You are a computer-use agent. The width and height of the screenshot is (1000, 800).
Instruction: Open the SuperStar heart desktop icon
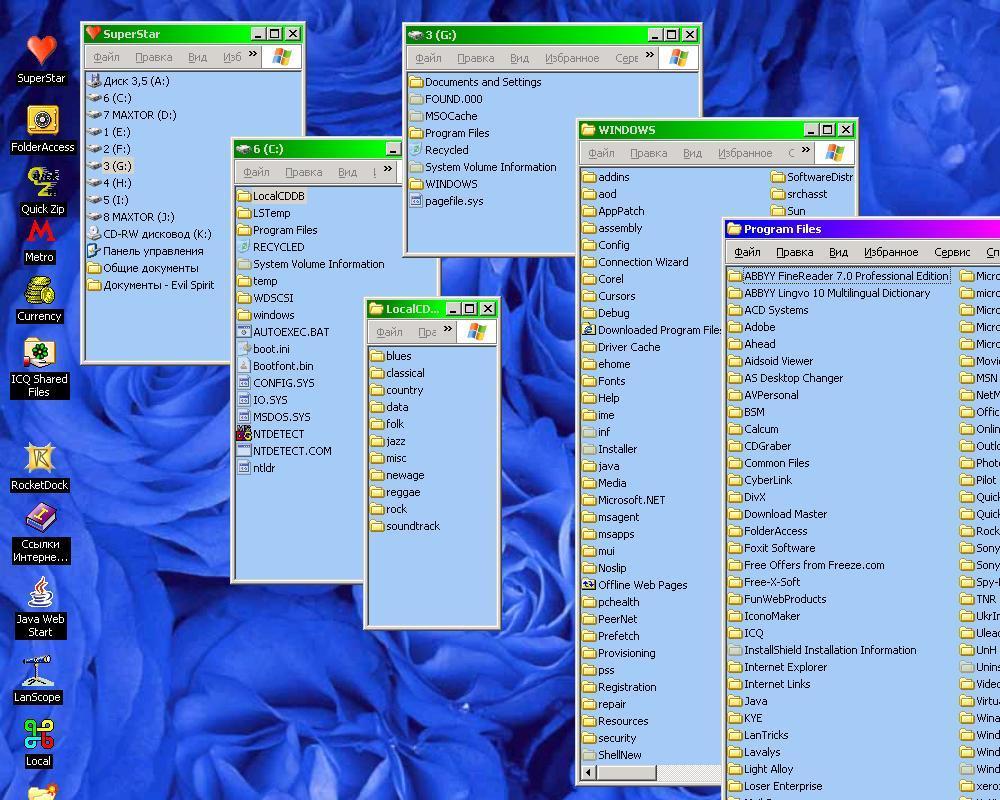click(41, 52)
